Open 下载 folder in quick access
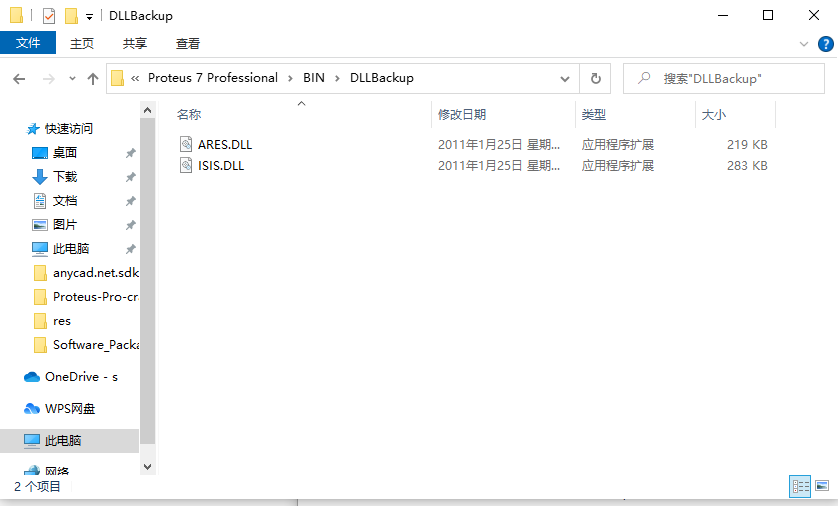 pos(65,177)
